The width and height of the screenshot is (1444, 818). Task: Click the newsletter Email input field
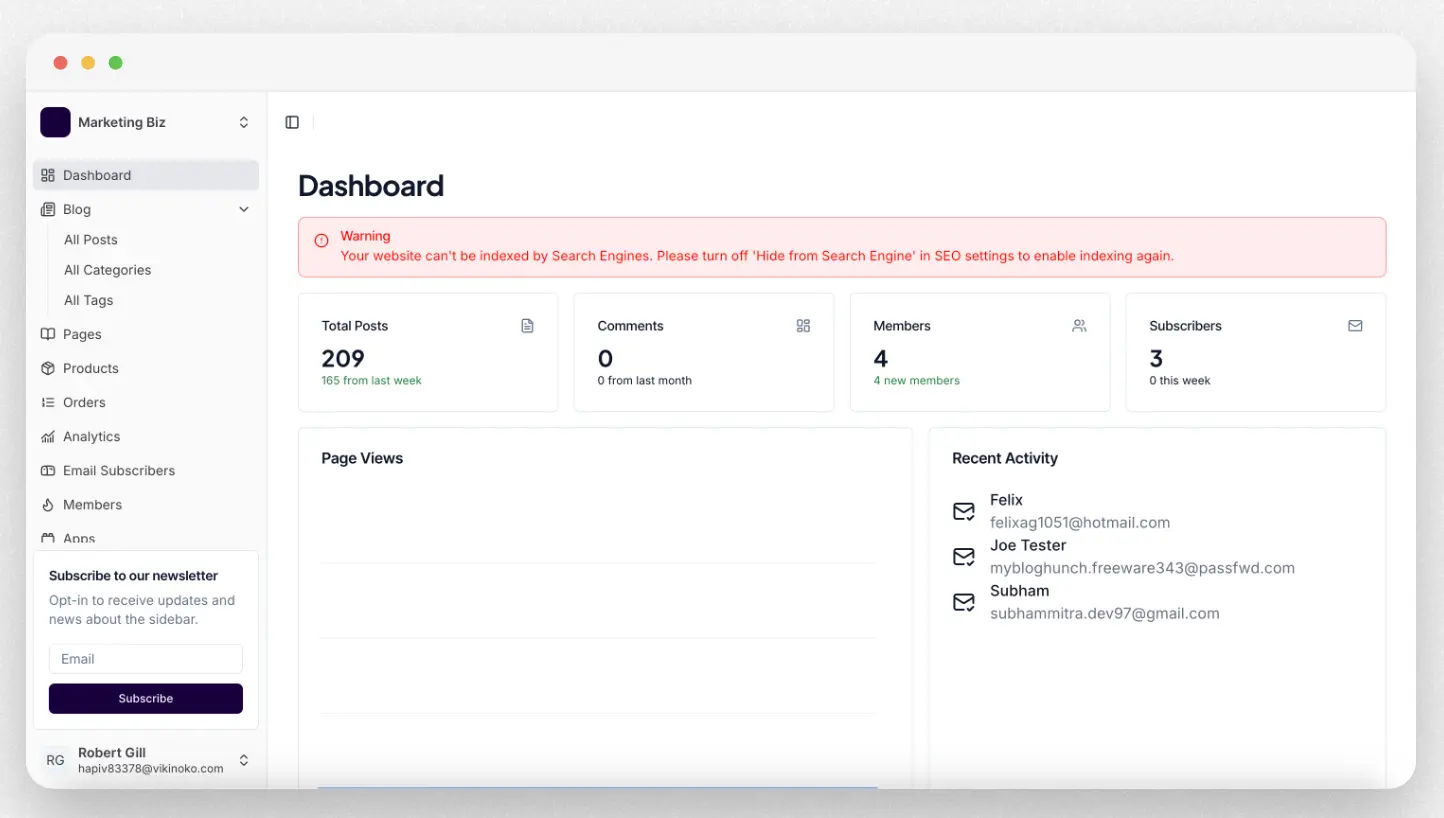[146, 659]
